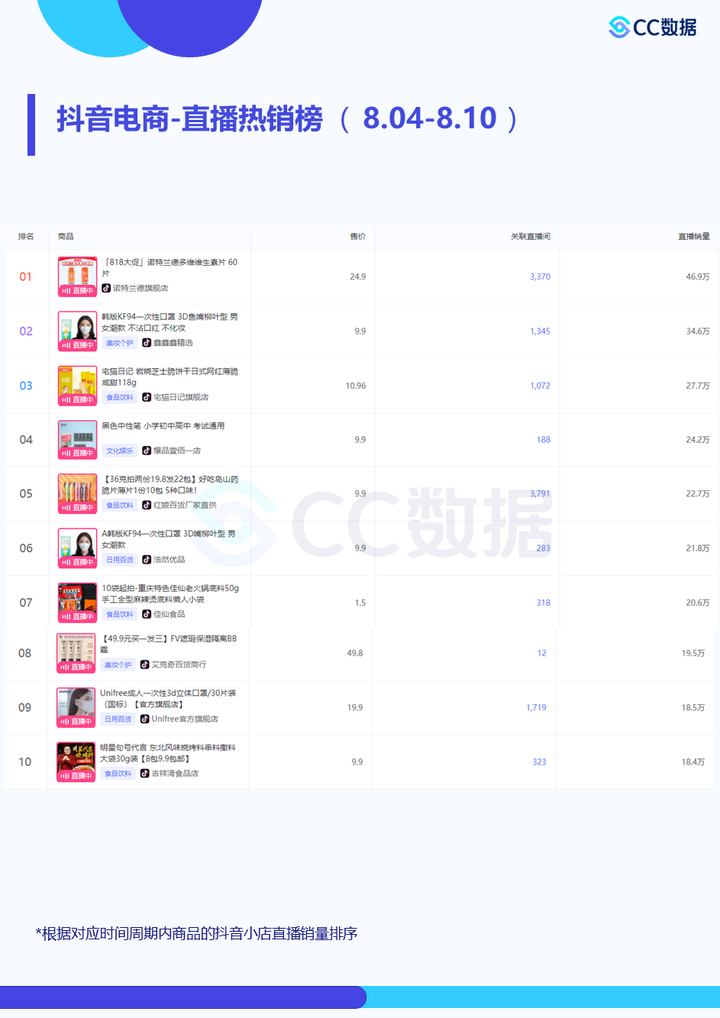720x1018 pixels.
Task: Click the 美妆个护 tag in rank 08 row
Action: pos(118,664)
